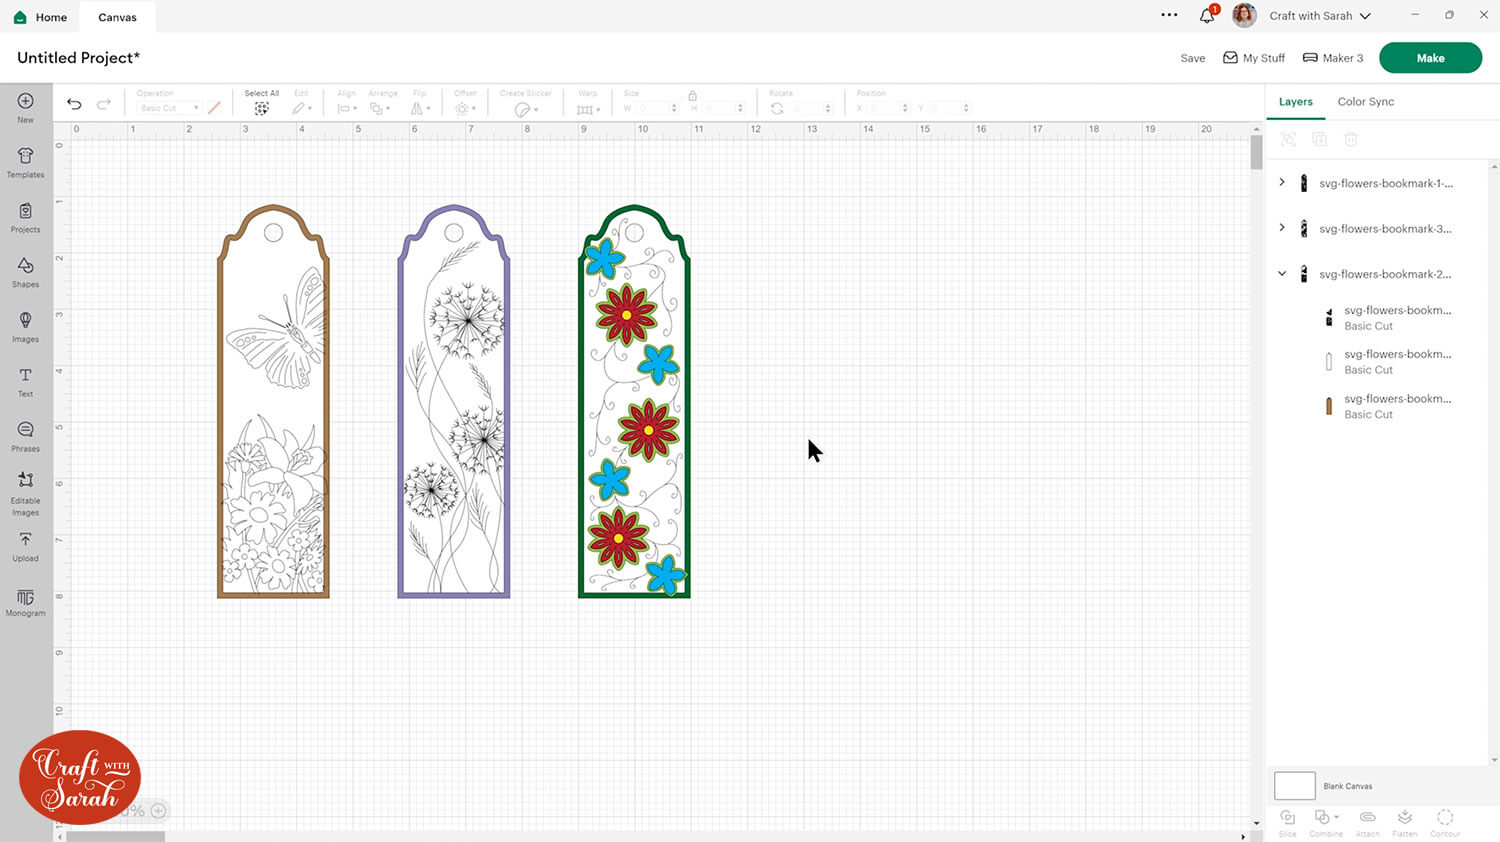The image size is (1500, 842).
Task: Click the Select All icon
Action: pos(262,108)
